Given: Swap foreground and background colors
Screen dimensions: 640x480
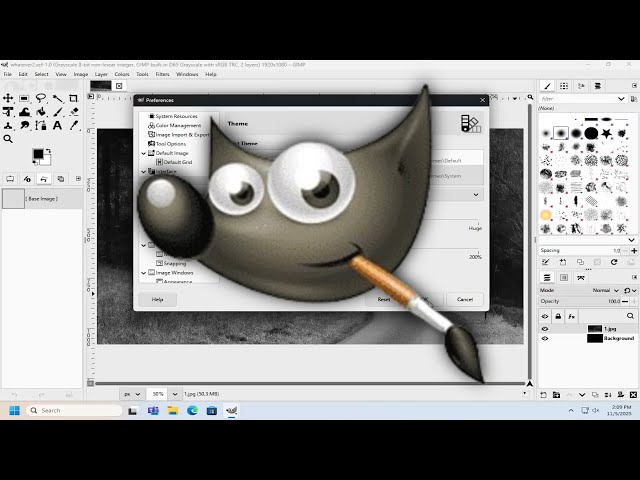Looking at the screenshot, I should pyautogui.click(x=48, y=151).
